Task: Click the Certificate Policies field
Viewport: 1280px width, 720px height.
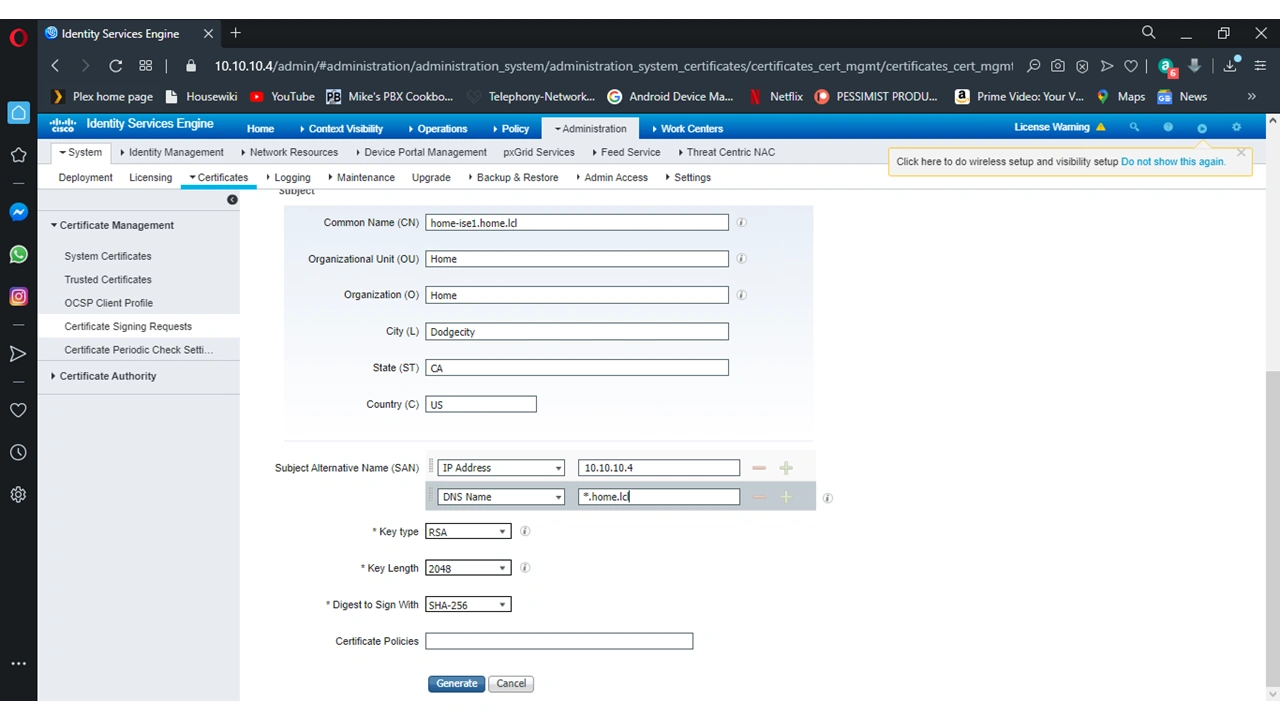Action: [559, 641]
